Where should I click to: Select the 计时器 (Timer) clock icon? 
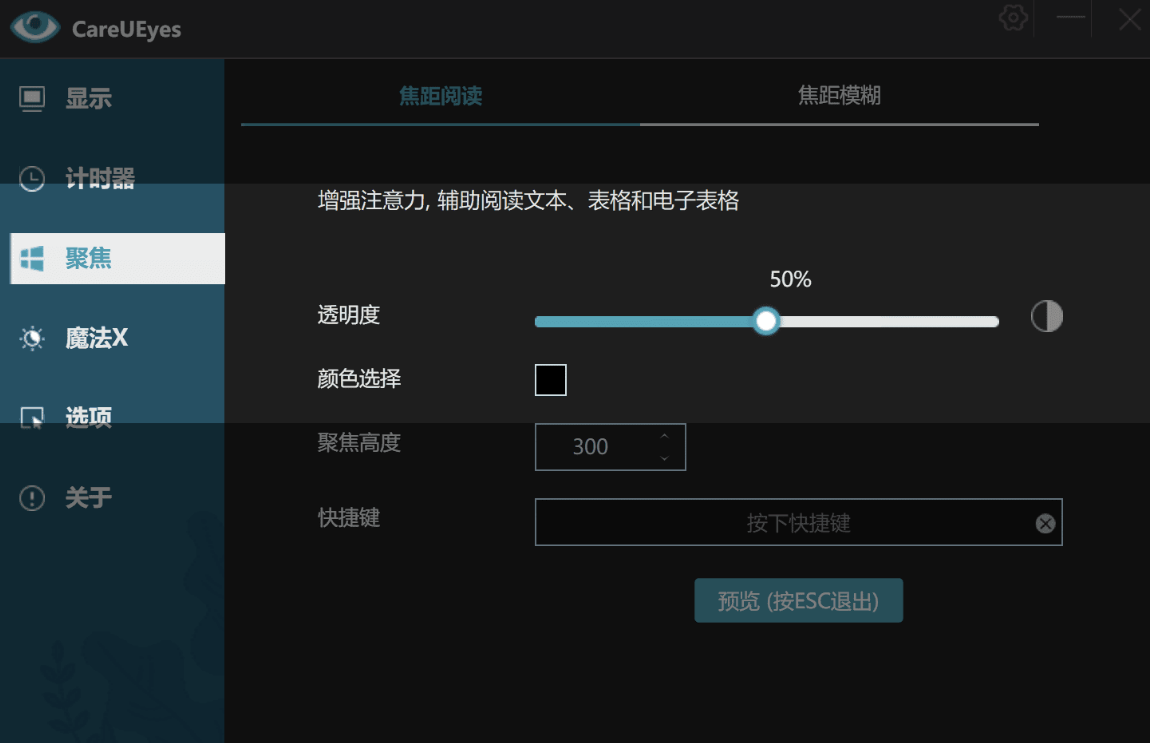pyautogui.click(x=31, y=177)
